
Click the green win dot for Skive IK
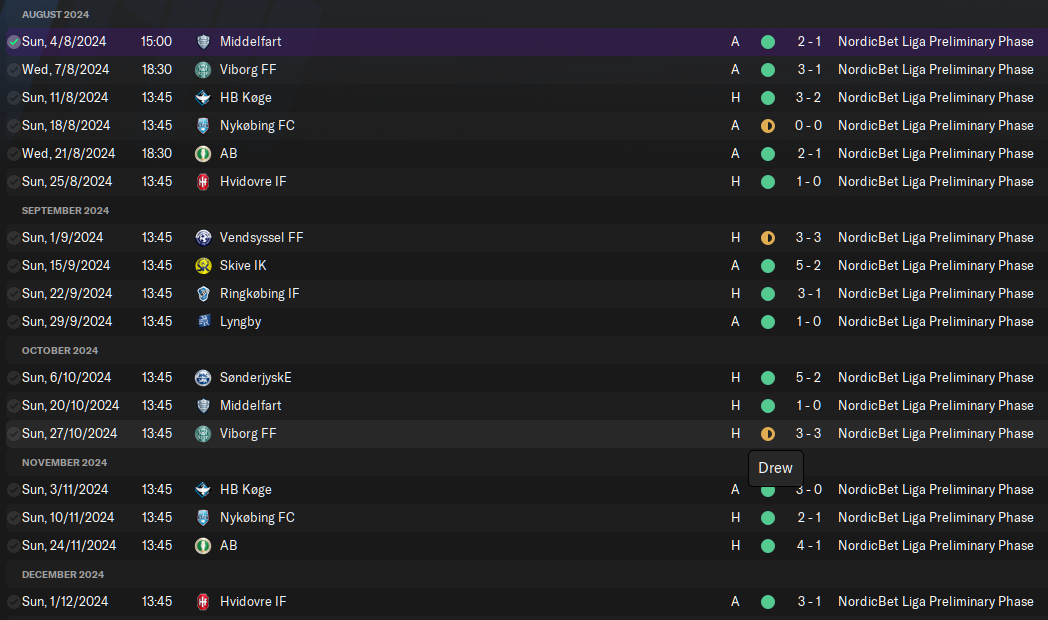click(x=768, y=266)
